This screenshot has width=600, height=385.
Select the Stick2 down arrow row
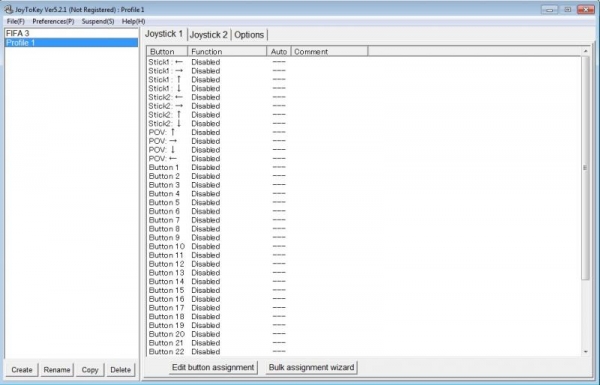[x=364, y=124]
